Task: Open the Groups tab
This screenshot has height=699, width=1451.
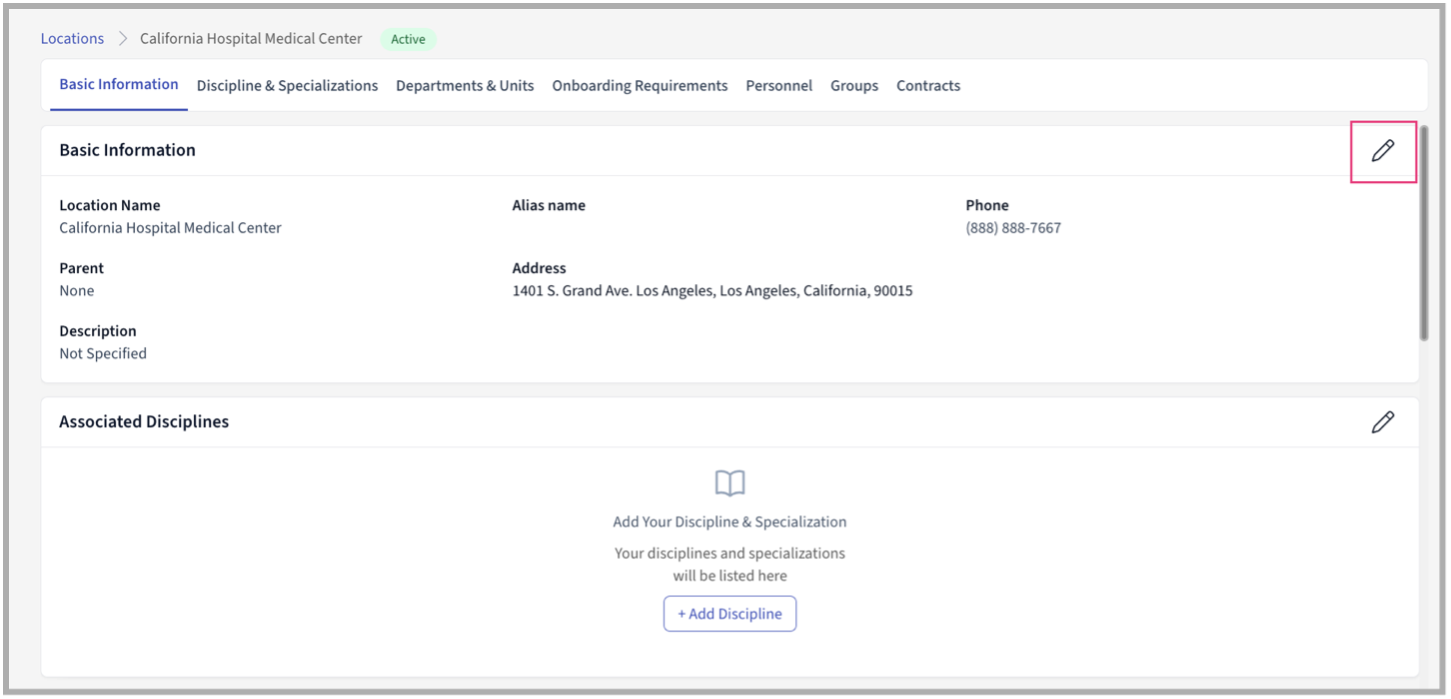Action: coord(854,86)
